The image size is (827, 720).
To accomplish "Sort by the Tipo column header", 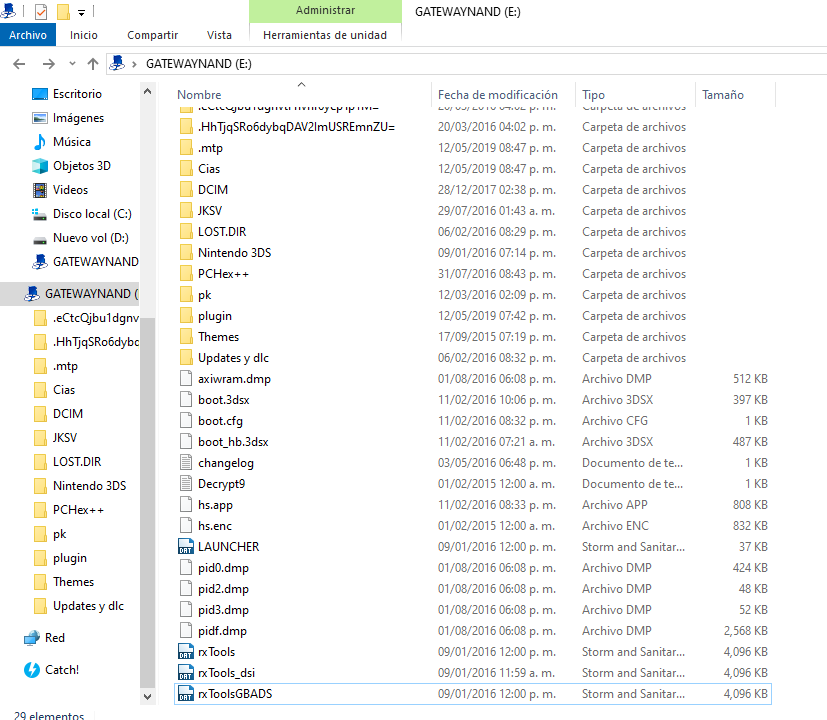I will 593,94.
